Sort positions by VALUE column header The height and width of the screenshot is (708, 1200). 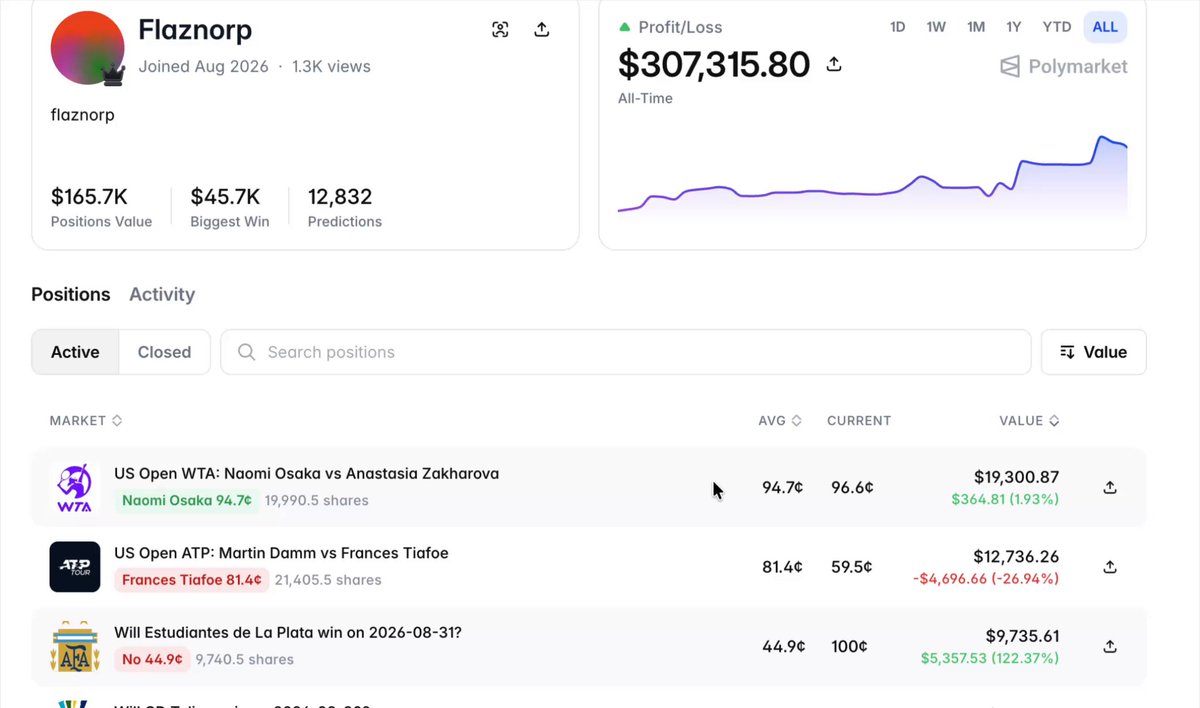coord(1029,421)
